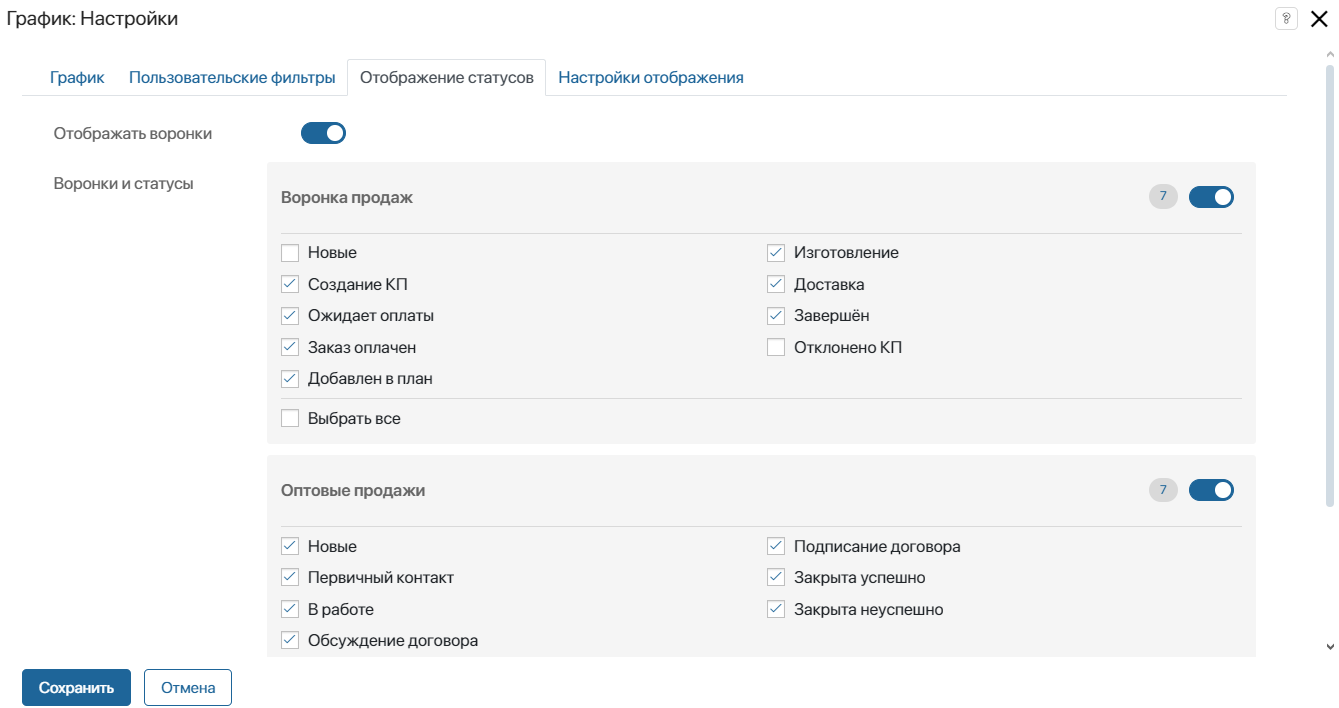This screenshot has width=1339, height=708.
Task: Check the Новые box in Воронка продаж
Action: 290,253
